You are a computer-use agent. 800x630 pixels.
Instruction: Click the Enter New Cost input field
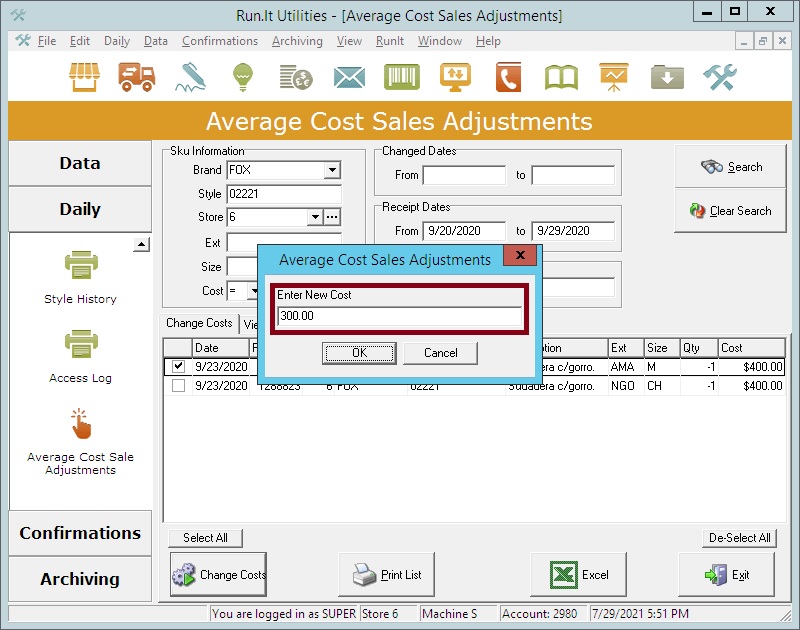[399, 316]
